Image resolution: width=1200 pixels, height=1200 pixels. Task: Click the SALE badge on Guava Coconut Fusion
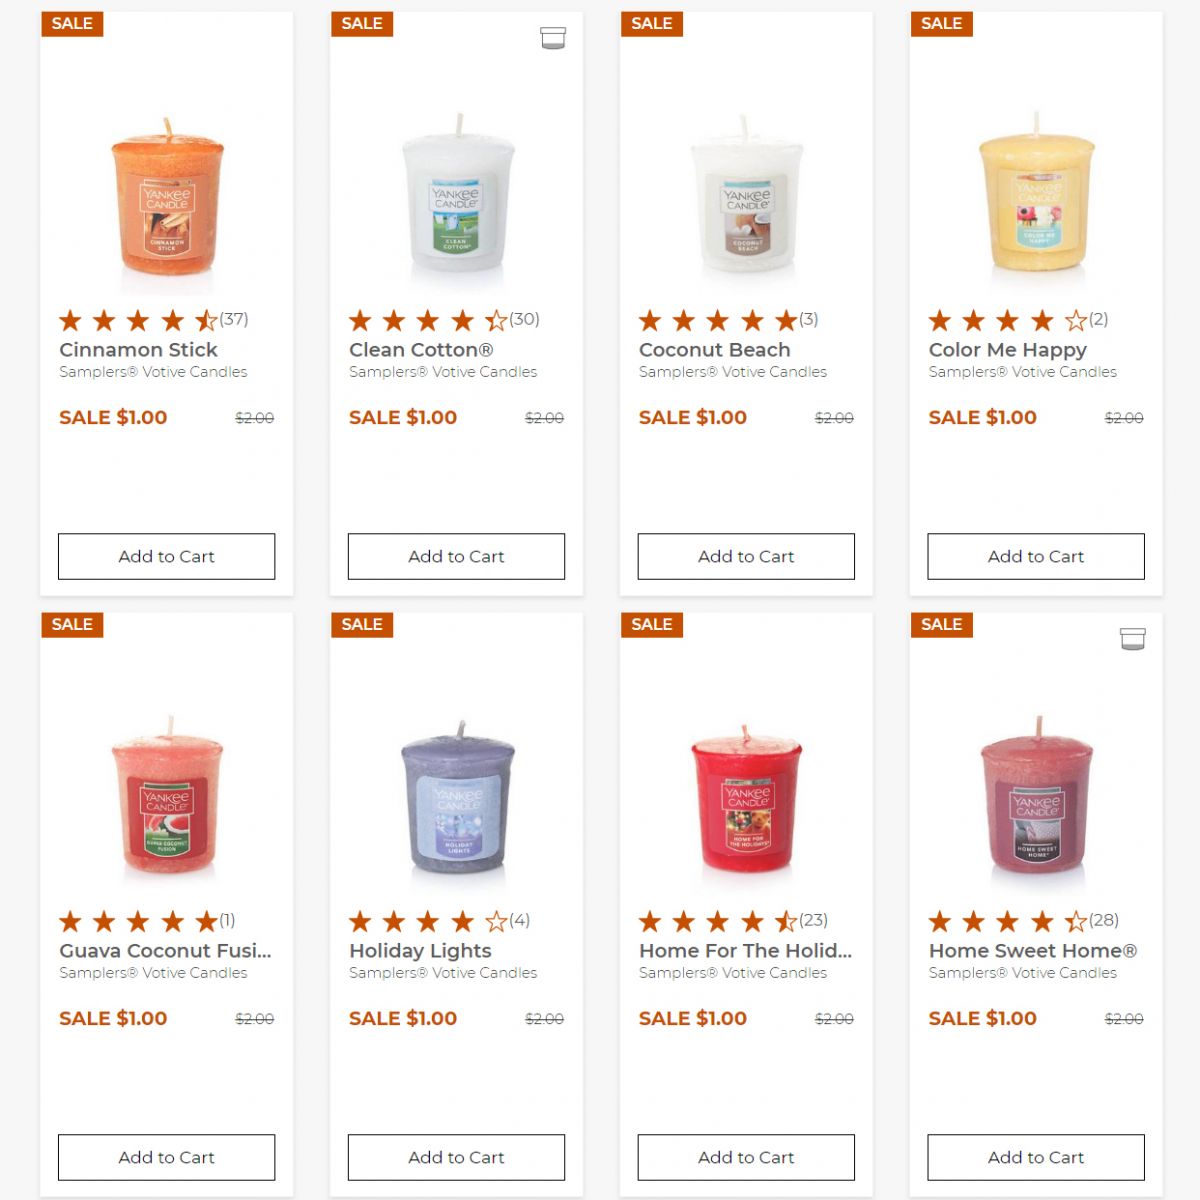pyautogui.click(x=72, y=624)
